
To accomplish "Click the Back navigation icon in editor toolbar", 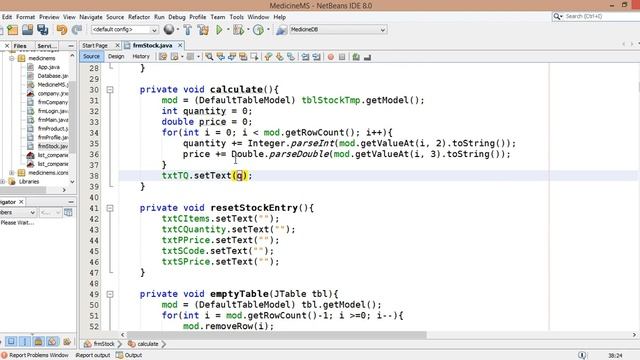I will point(174,57).
